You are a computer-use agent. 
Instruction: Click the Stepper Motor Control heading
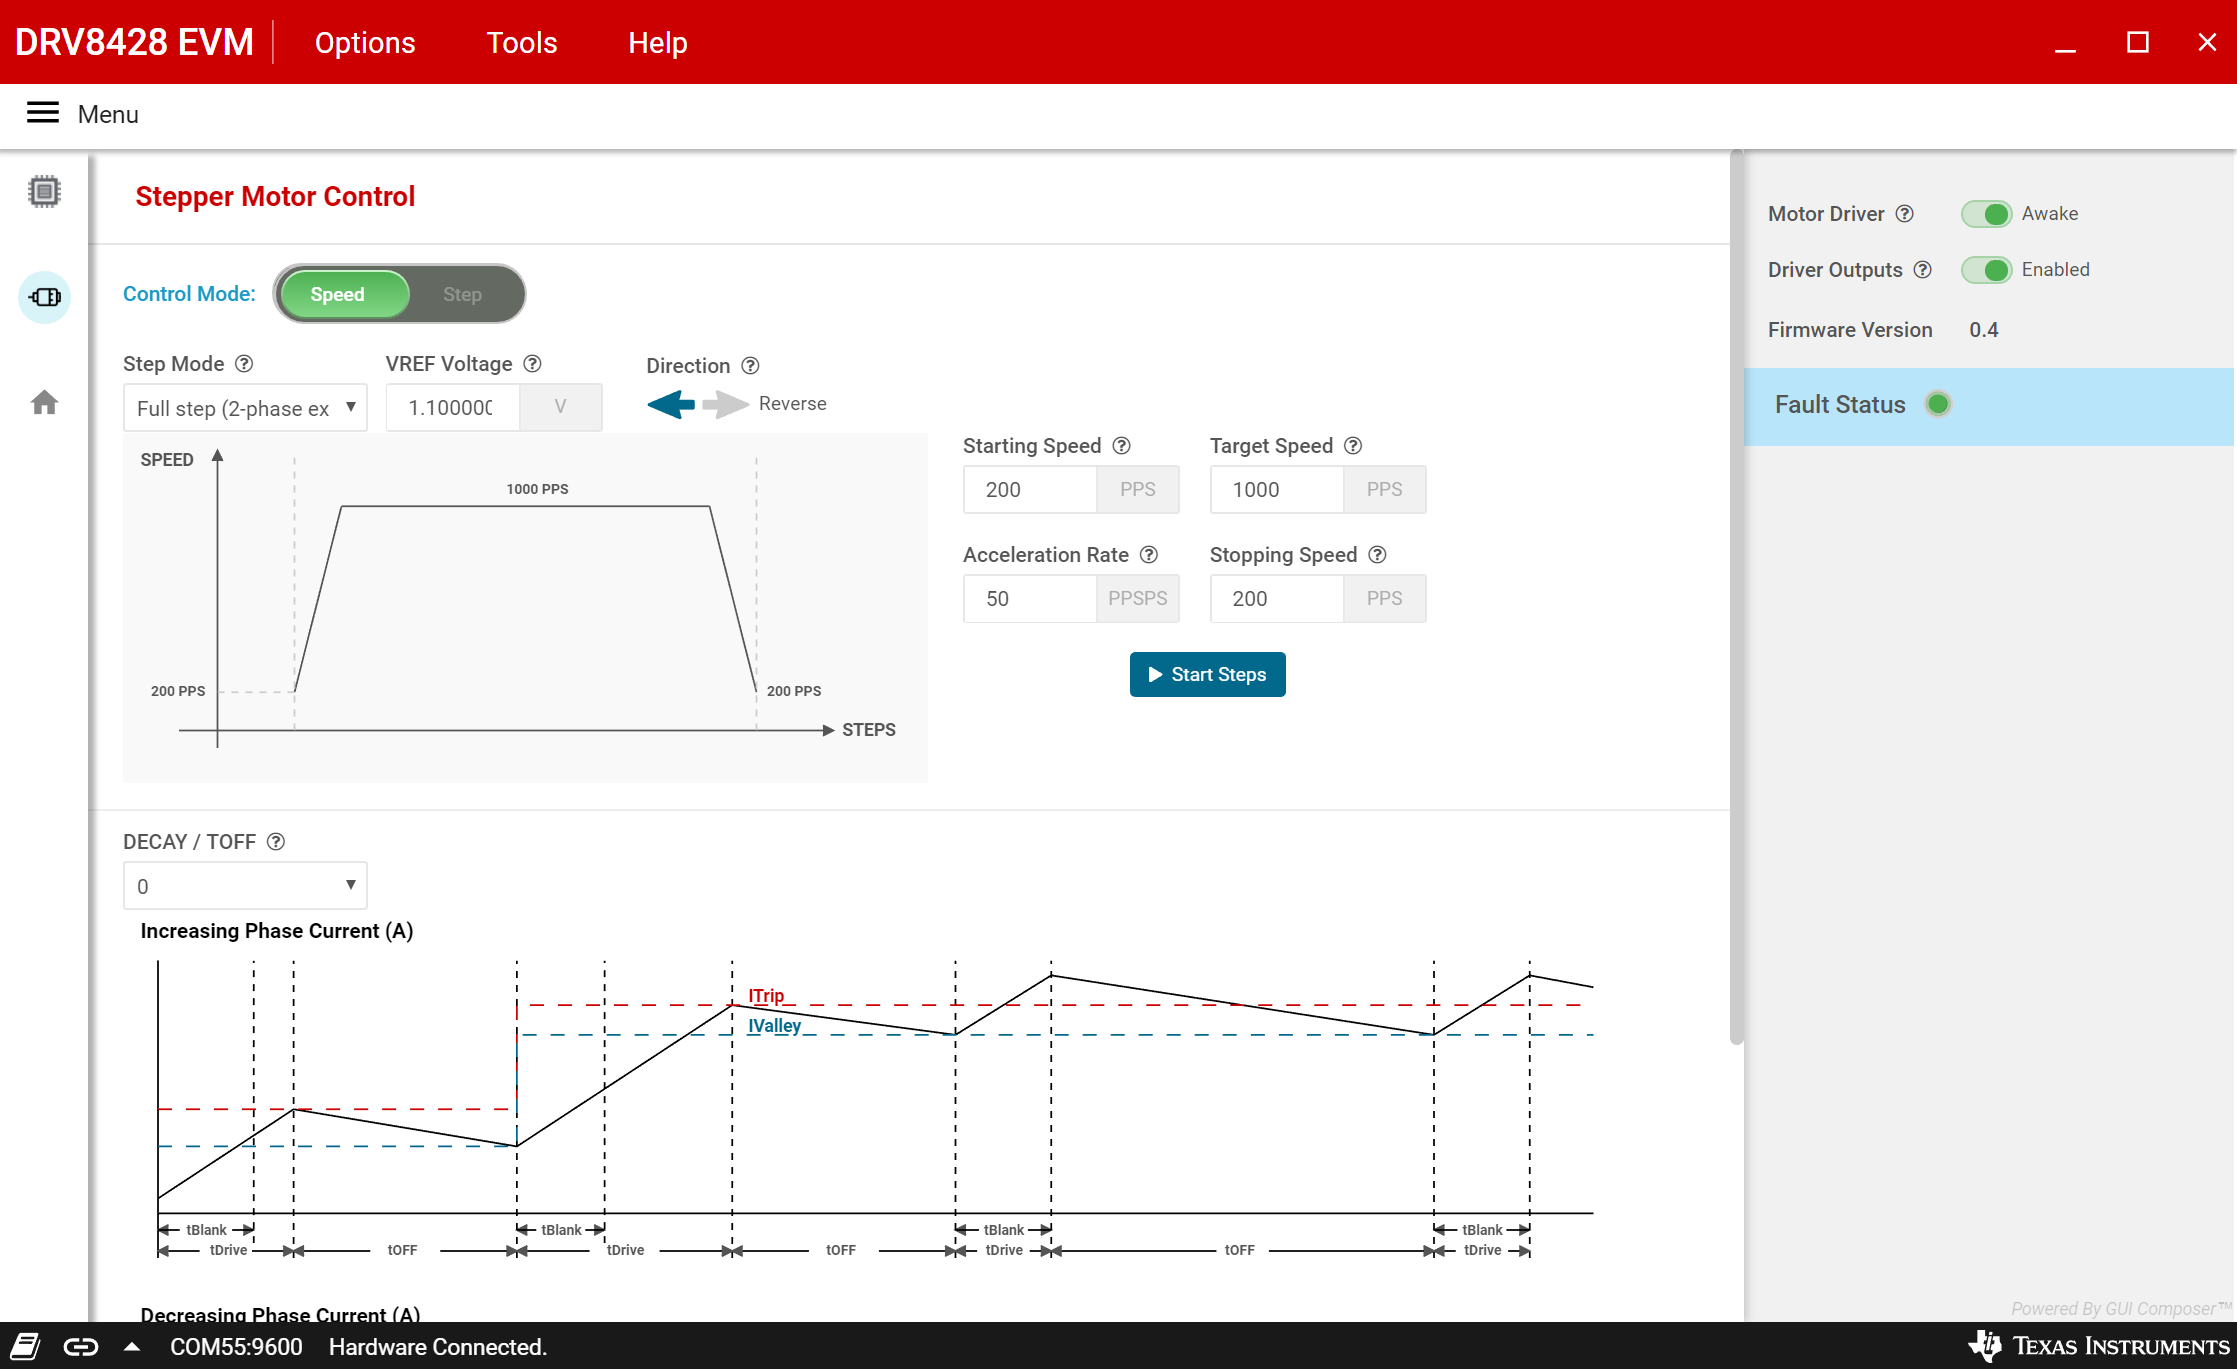point(275,197)
